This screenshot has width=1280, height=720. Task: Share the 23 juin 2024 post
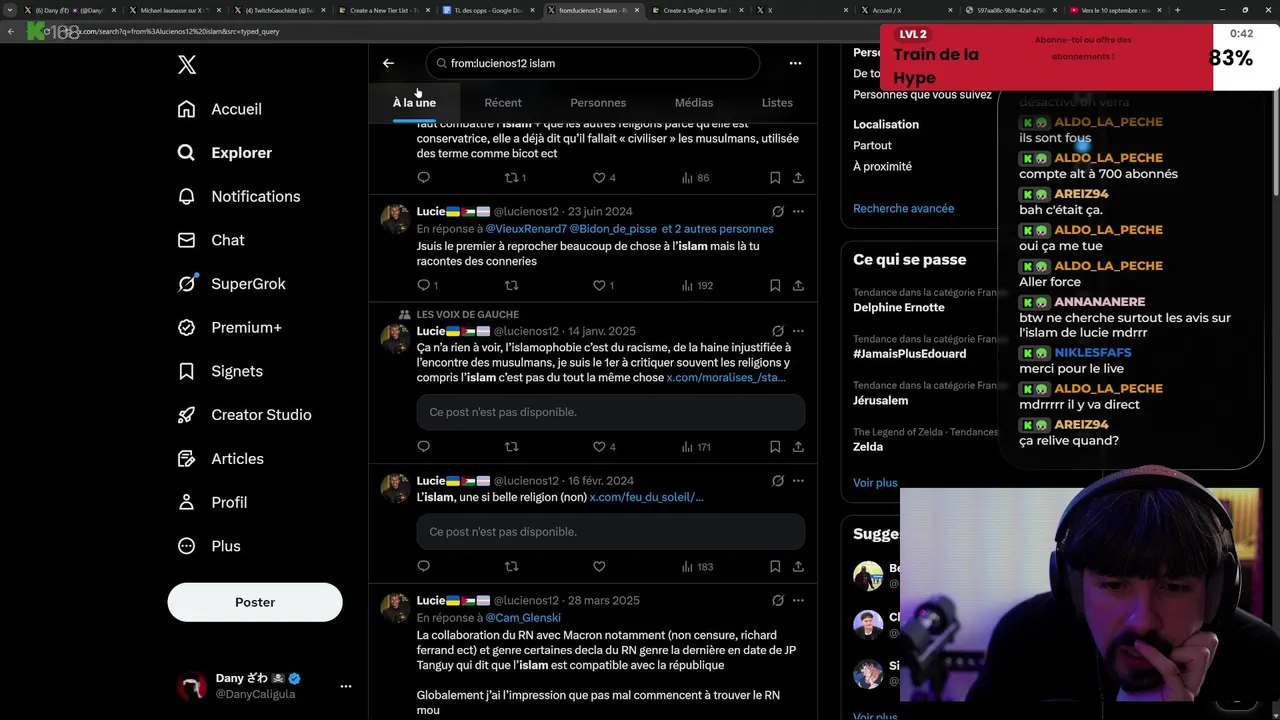tap(798, 285)
